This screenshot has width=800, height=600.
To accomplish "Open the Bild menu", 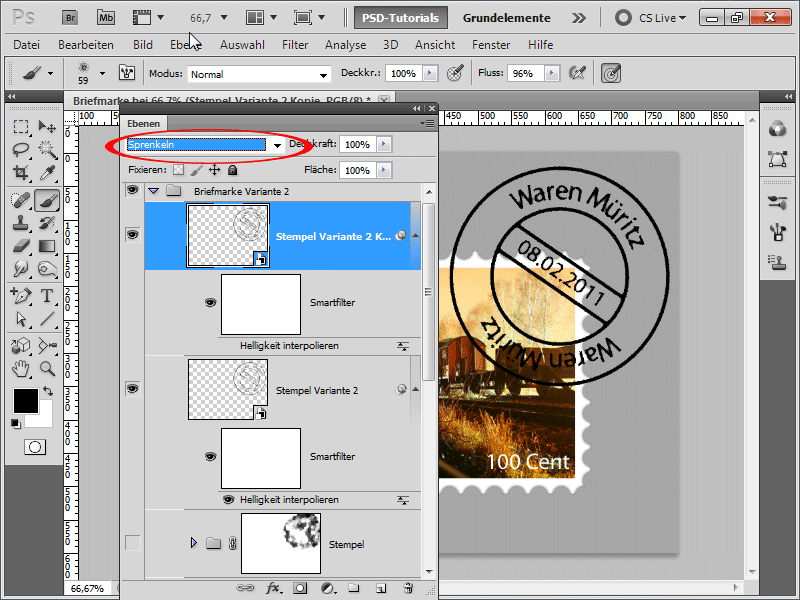I will [x=143, y=45].
